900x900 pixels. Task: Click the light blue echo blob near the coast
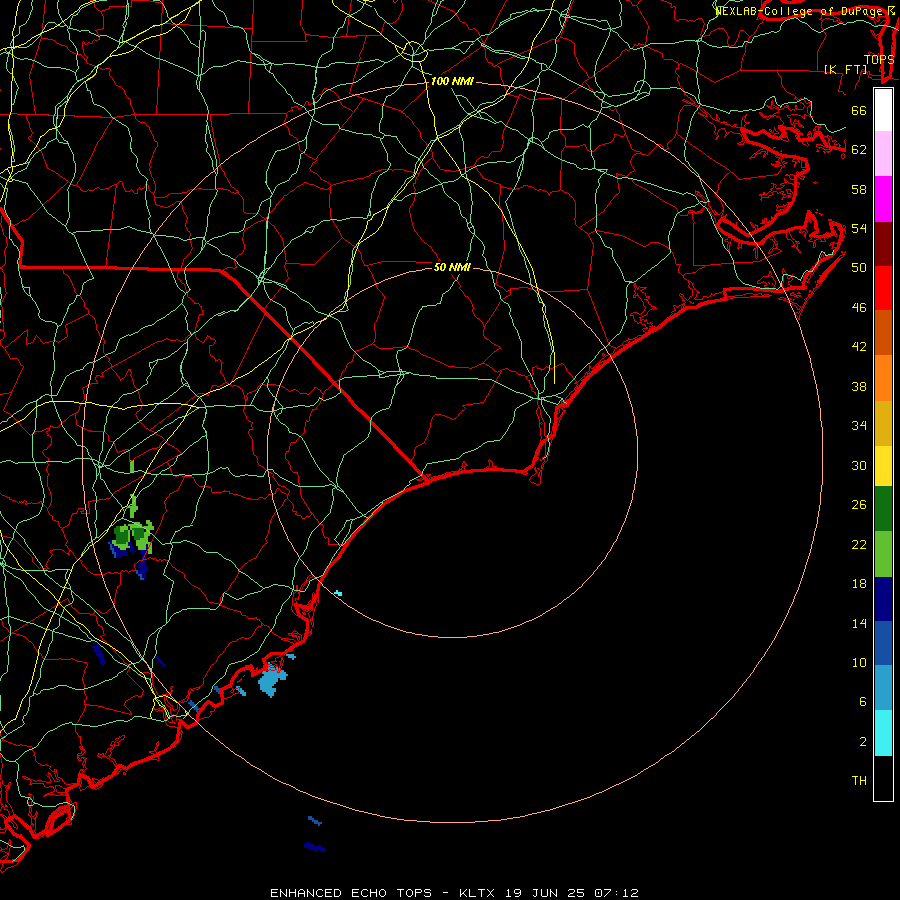click(271, 681)
